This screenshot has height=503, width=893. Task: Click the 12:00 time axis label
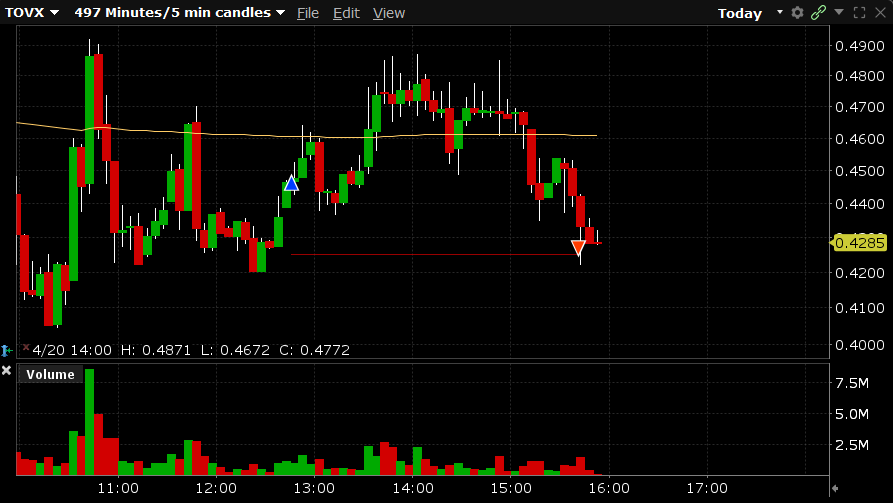point(216,488)
